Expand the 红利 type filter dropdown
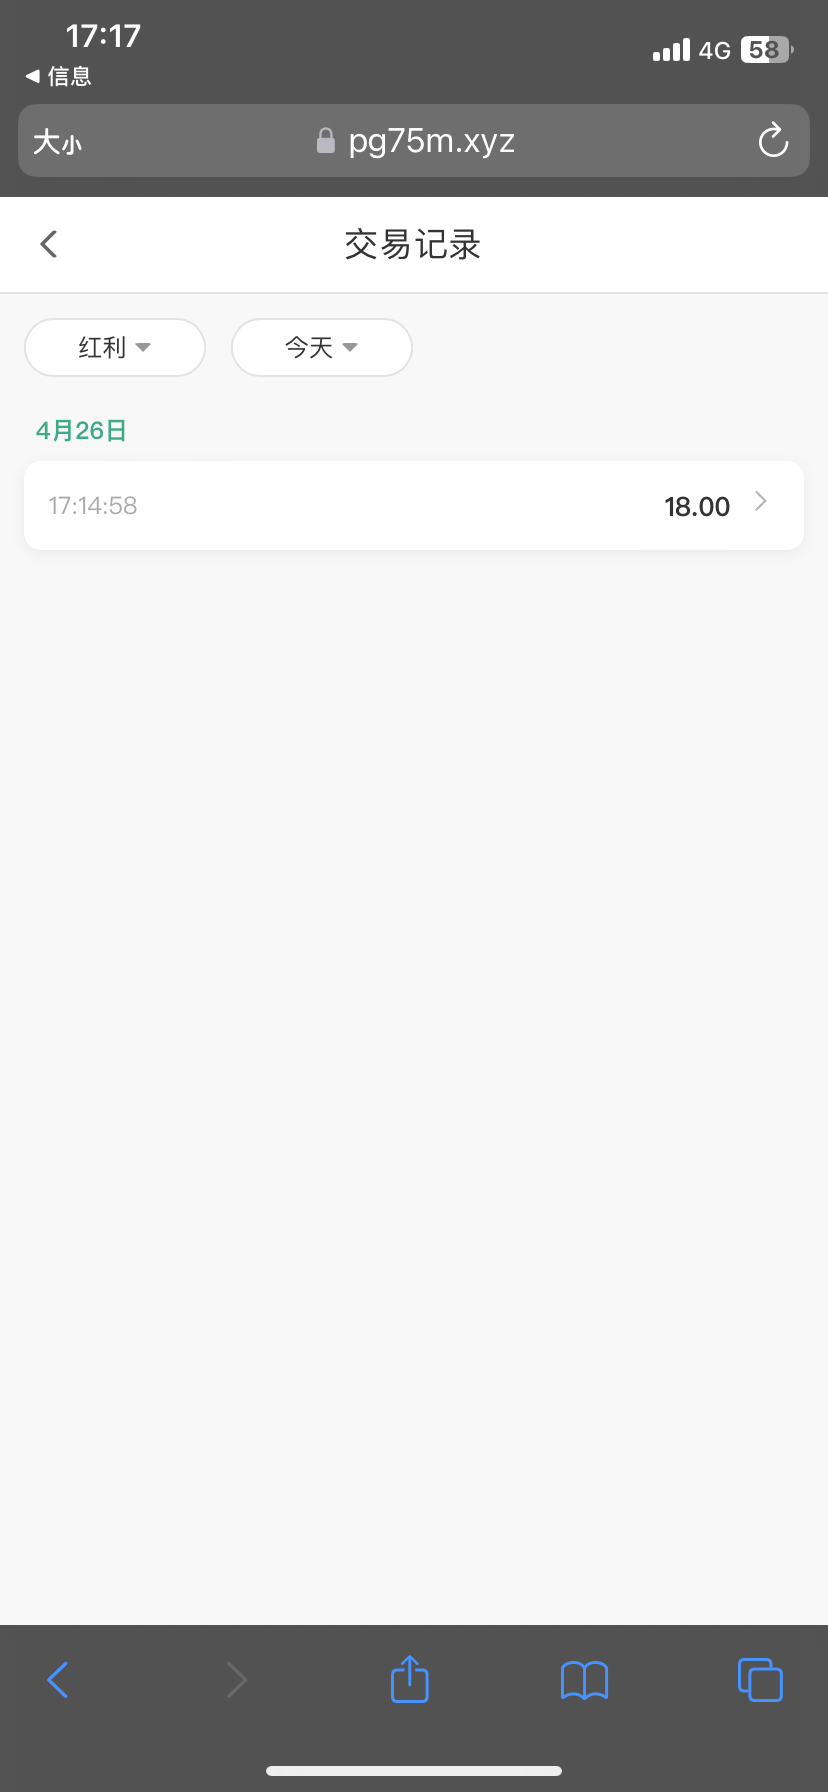This screenshot has width=828, height=1792. (115, 348)
